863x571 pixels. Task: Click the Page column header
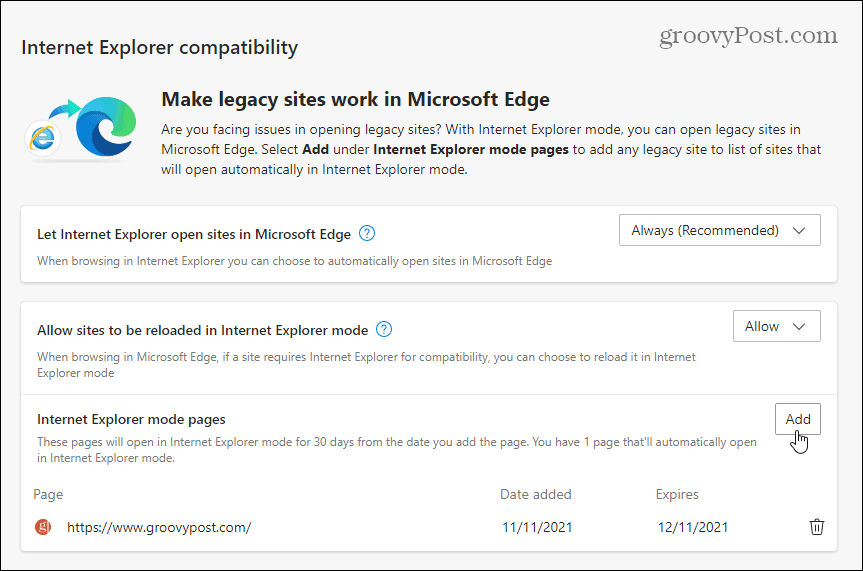coord(48,494)
